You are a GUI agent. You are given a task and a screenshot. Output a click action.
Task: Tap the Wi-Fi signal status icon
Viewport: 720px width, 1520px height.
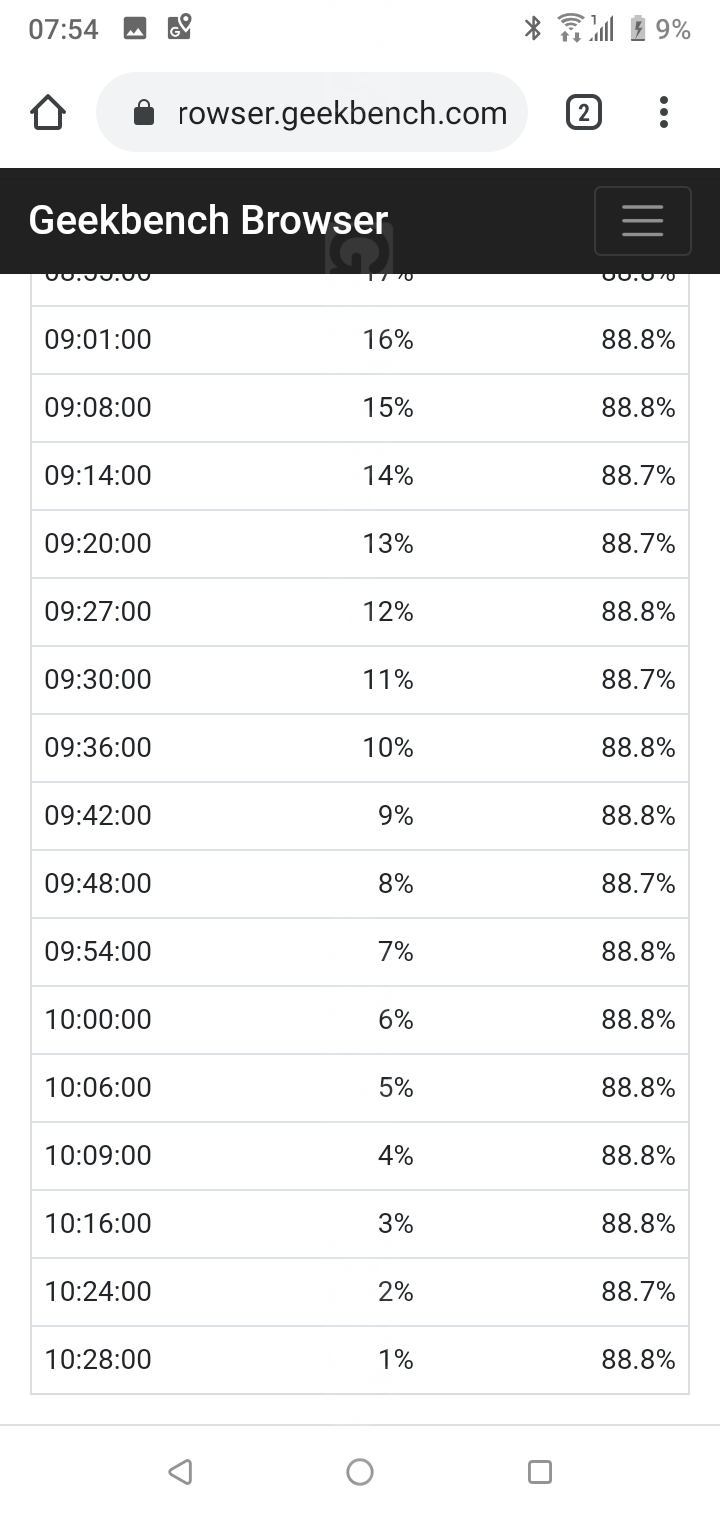coord(571,28)
